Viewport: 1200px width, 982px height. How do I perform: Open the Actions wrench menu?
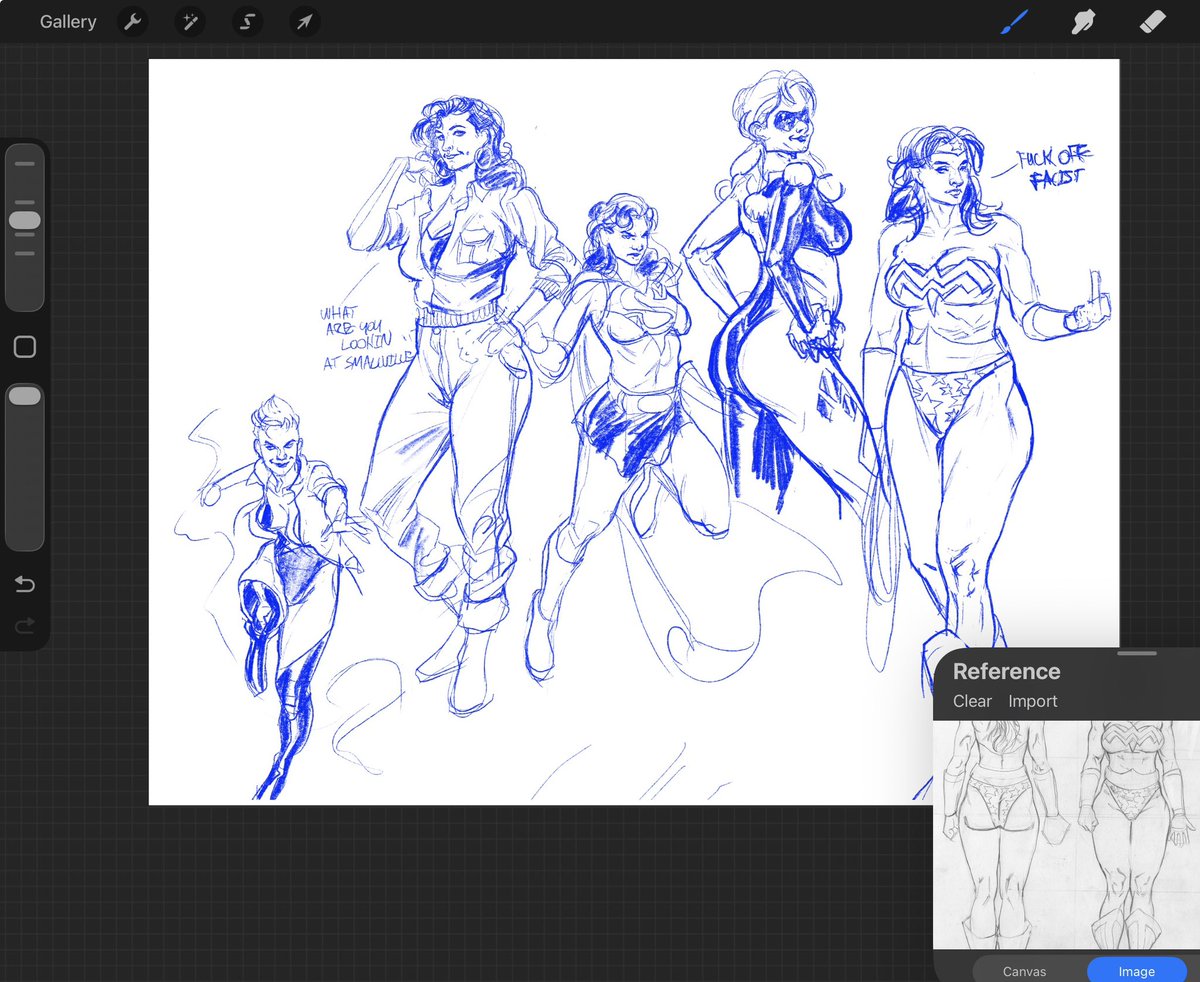(x=132, y=21)
